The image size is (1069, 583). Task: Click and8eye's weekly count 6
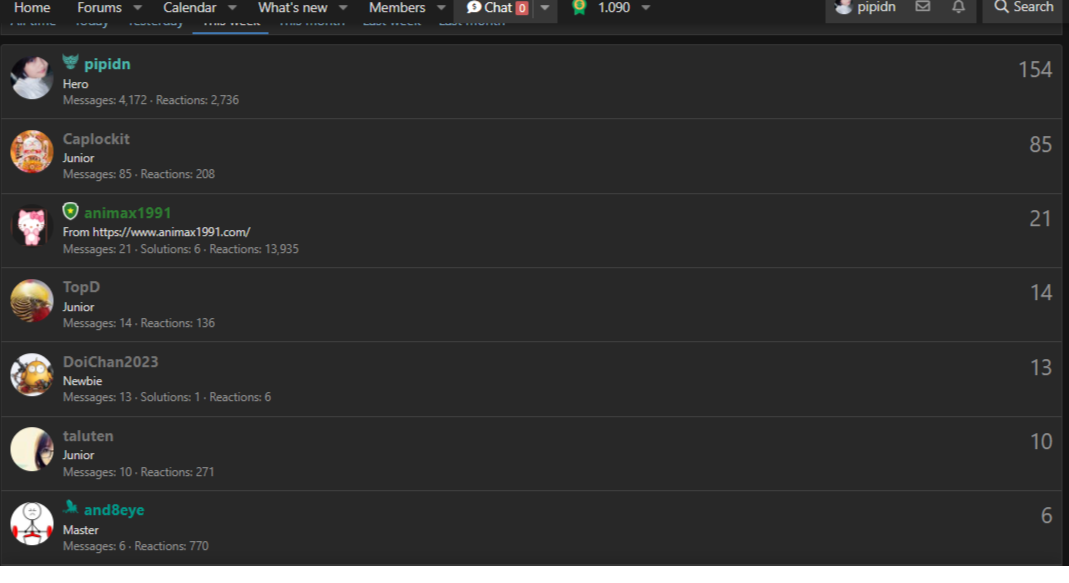click(1047, 515)
